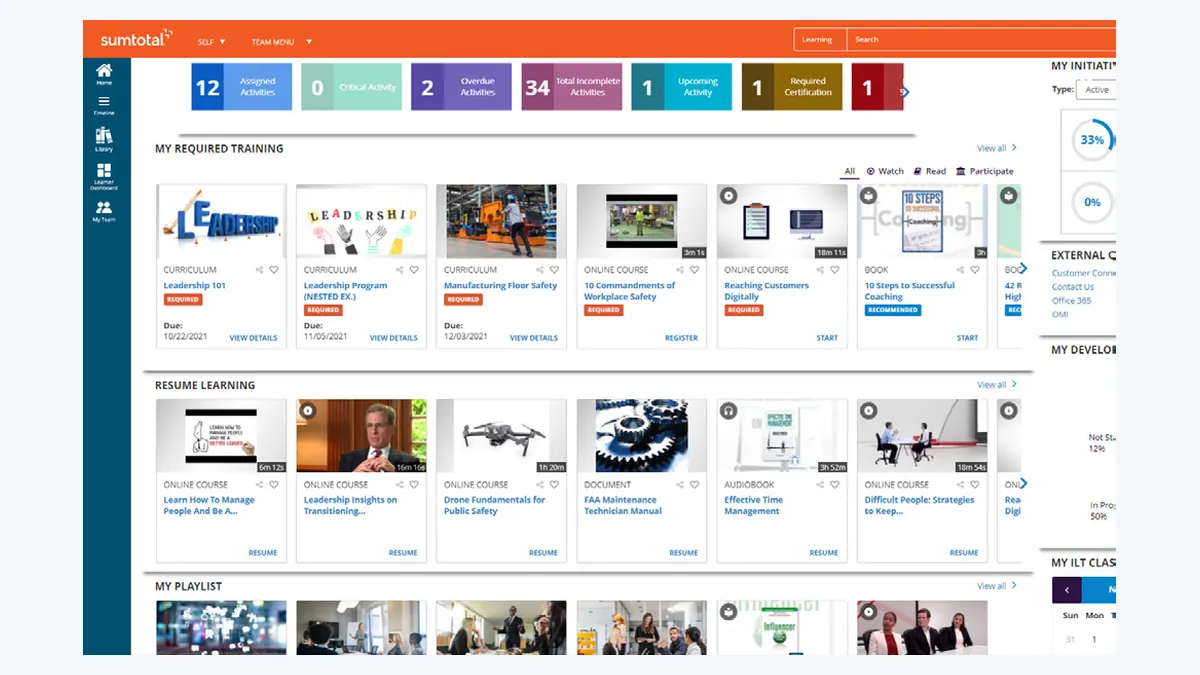The height and width of the screenshot is (675, 1200).
Task: Open the TEAM MENU dropdown
Action: click(282, 41)
